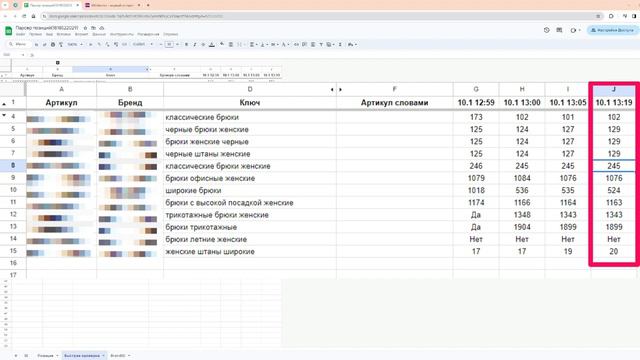Switch to the leftmost sheet tab
The height and width of the screenshot is (360, 640).
[x=48, y=356]
